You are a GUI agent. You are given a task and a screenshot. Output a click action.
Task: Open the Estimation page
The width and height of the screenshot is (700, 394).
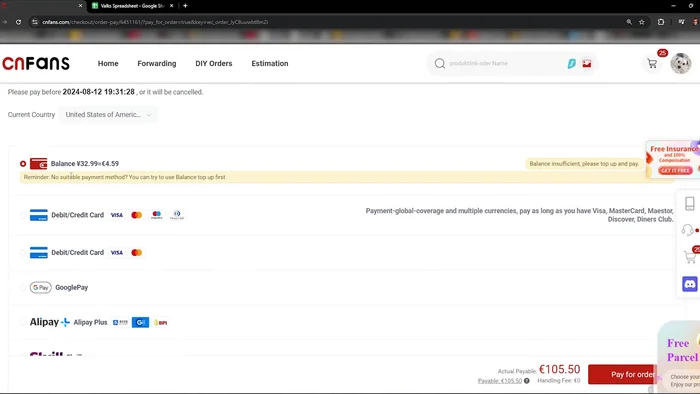[x=270, y=63]
